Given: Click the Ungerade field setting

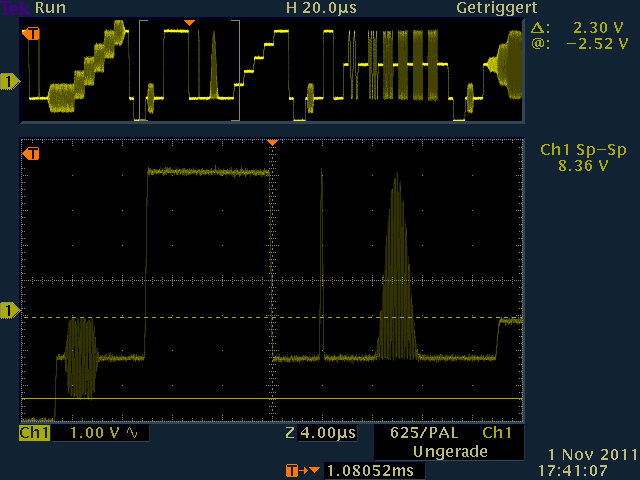Looking at the screenshot, I should coord(448,452).
